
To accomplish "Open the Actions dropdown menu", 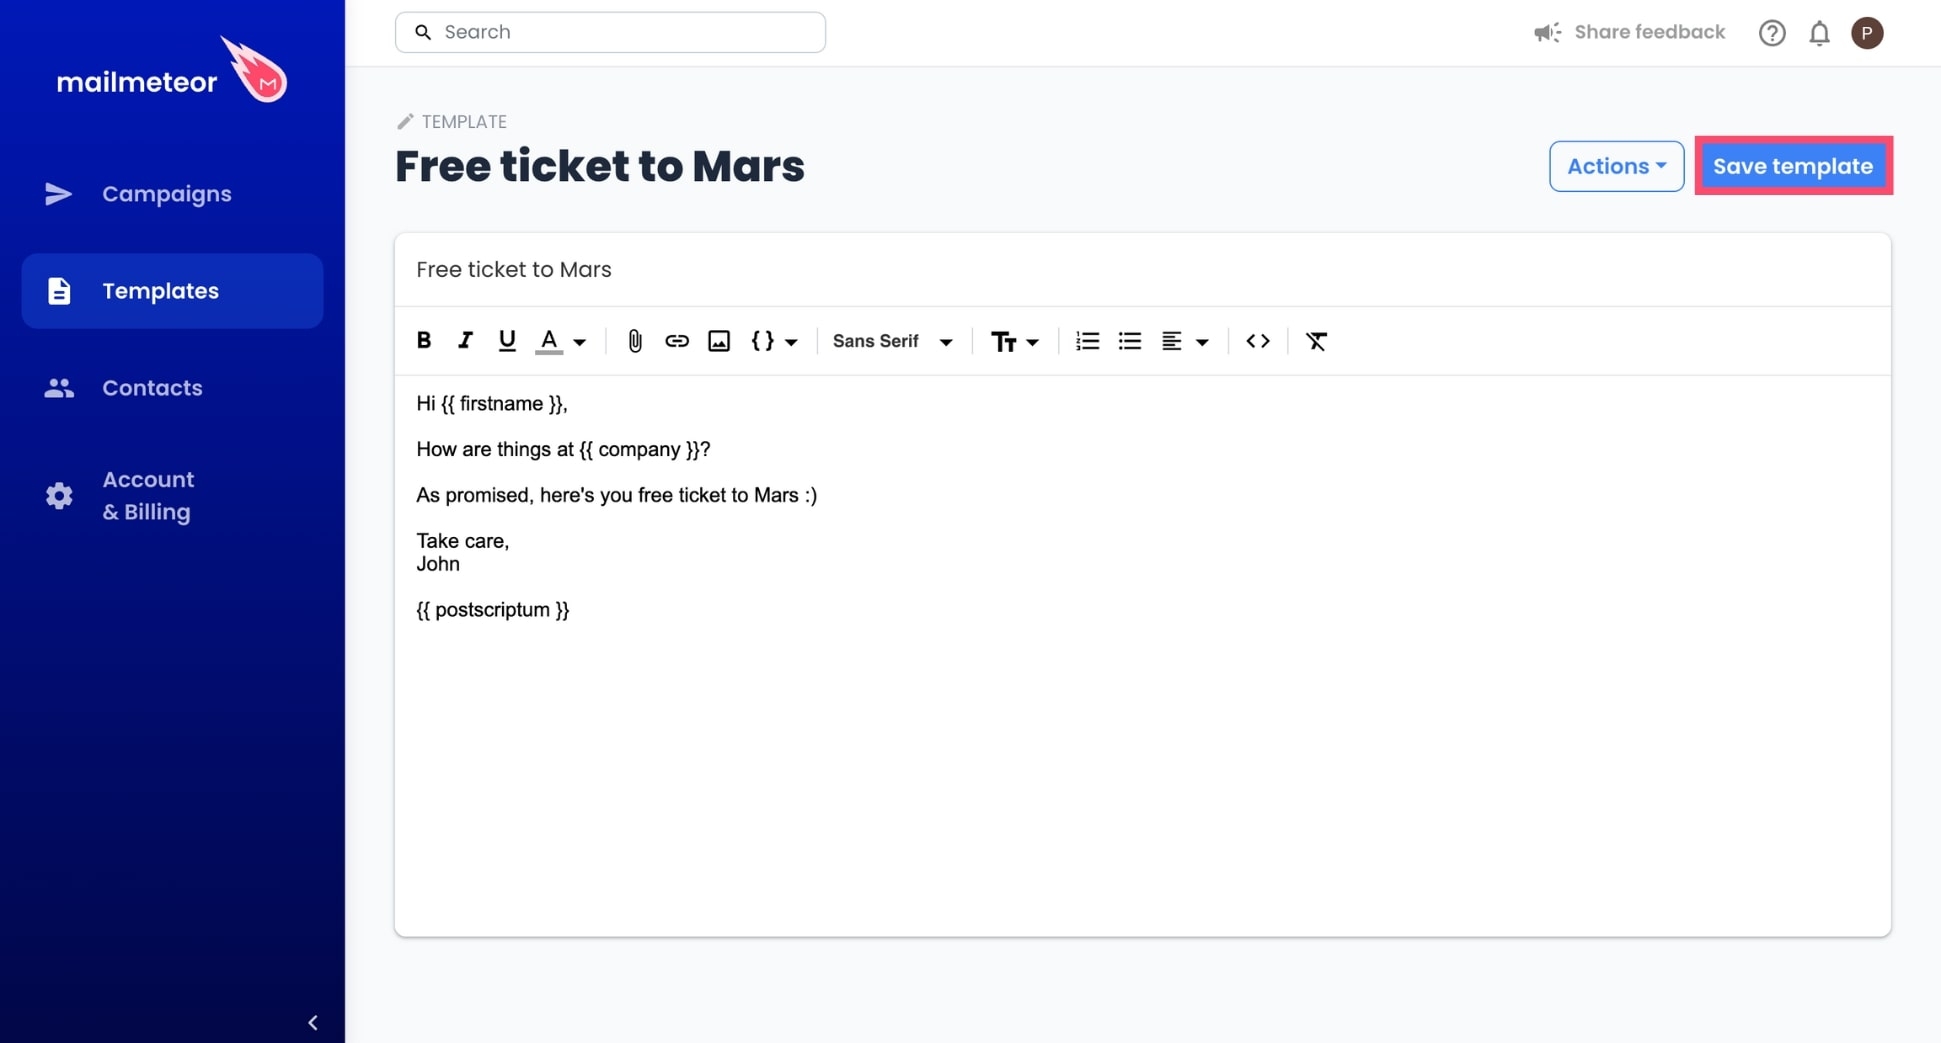I will pyautogui.click(x=1616, y=166).
